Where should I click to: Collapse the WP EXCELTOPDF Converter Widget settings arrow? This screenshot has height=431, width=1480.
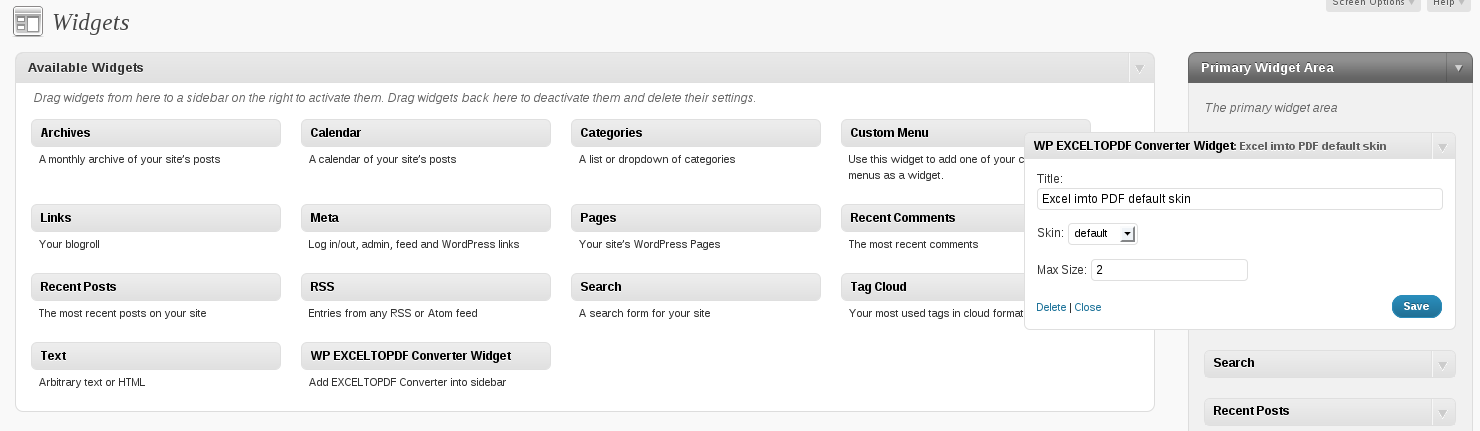click(1442, 146)
